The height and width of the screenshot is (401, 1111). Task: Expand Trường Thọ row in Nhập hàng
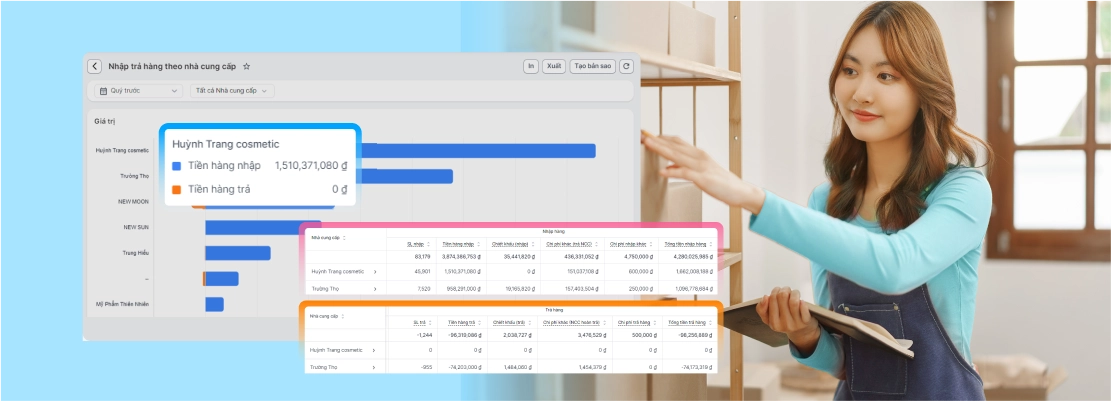(375, 288)
